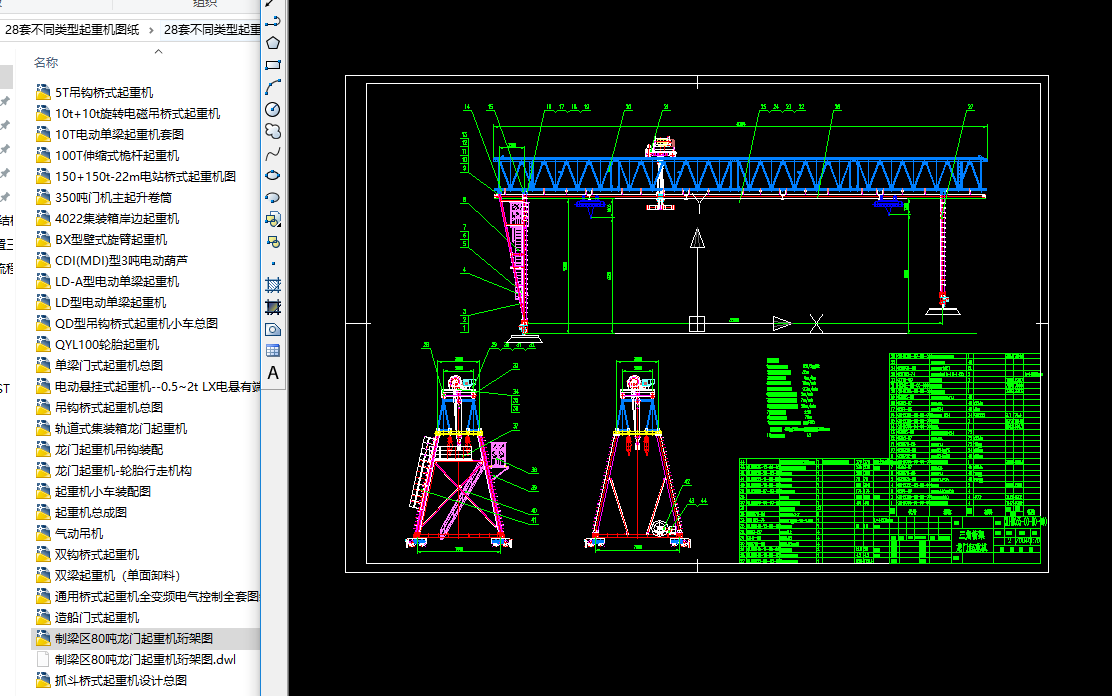Select the Hatch tool icon
The height and width of the screenshot is (696, 1112).
click(x=272, y=285)
